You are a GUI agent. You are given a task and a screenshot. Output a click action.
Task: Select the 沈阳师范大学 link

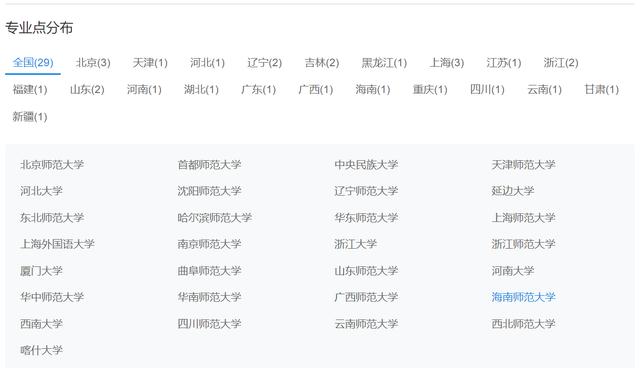click(x=209, y=191)
